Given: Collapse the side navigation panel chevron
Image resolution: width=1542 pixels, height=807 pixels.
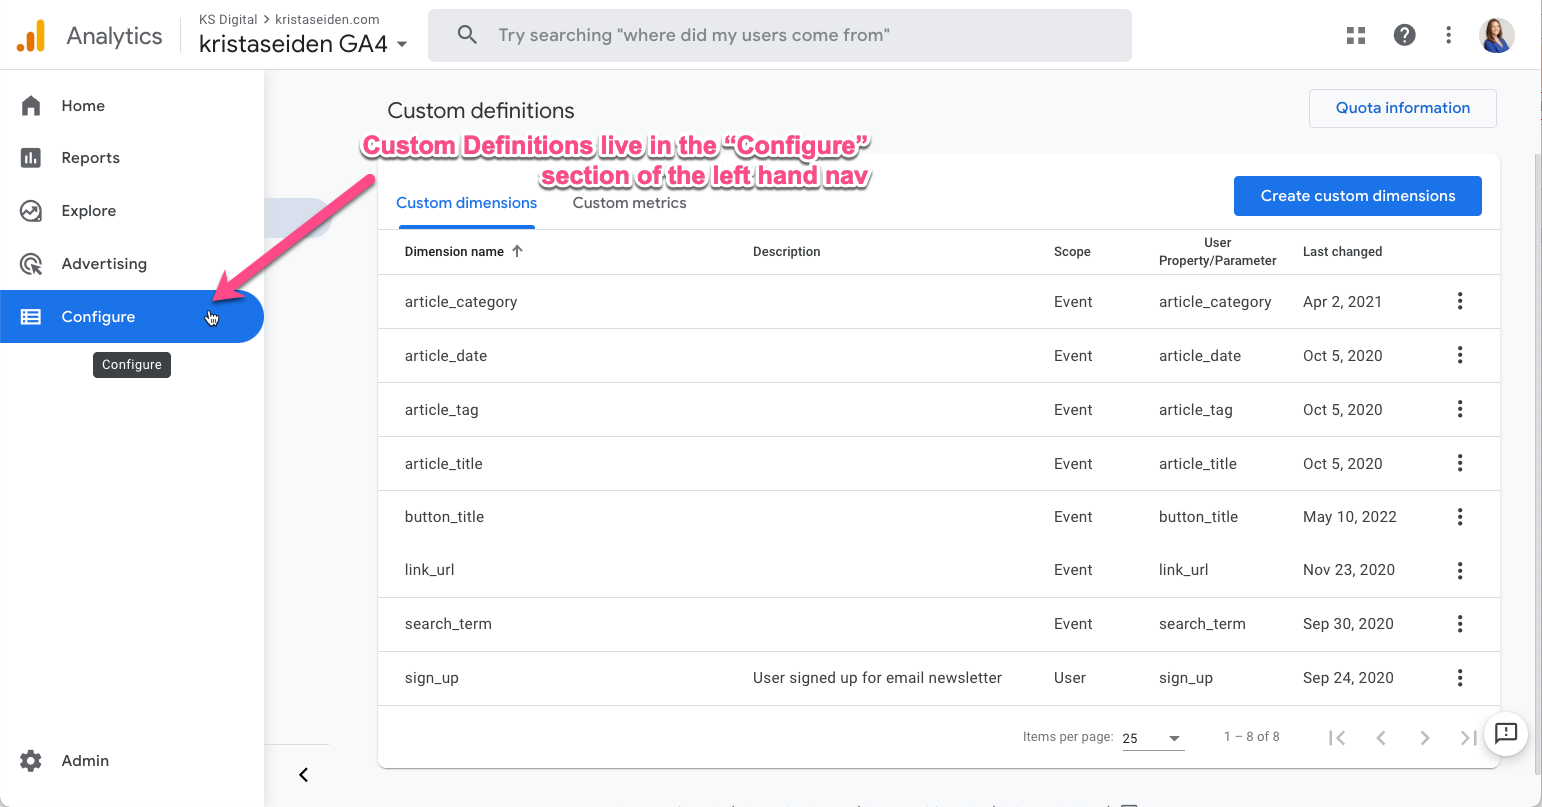Looking at the screenshot, I should [304, 775].
